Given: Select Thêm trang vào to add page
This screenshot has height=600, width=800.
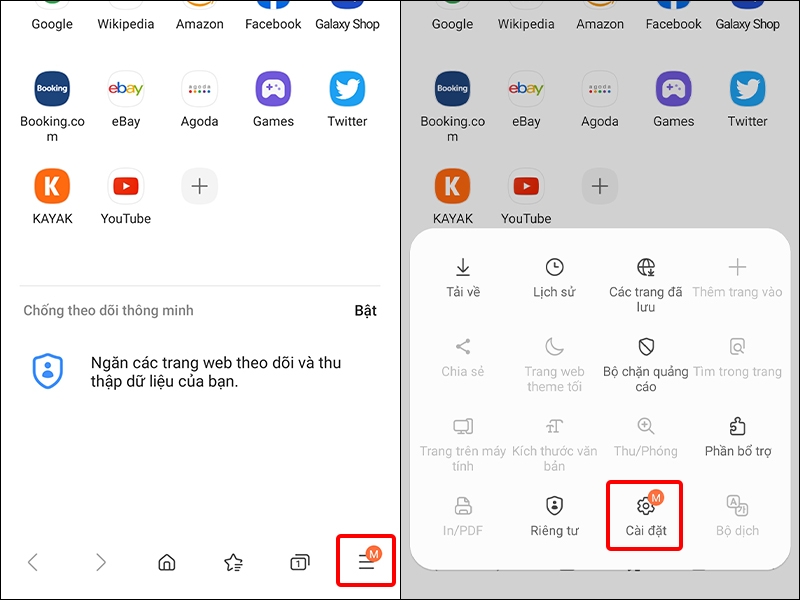Looking at the screenshot, I should (737, 277).
